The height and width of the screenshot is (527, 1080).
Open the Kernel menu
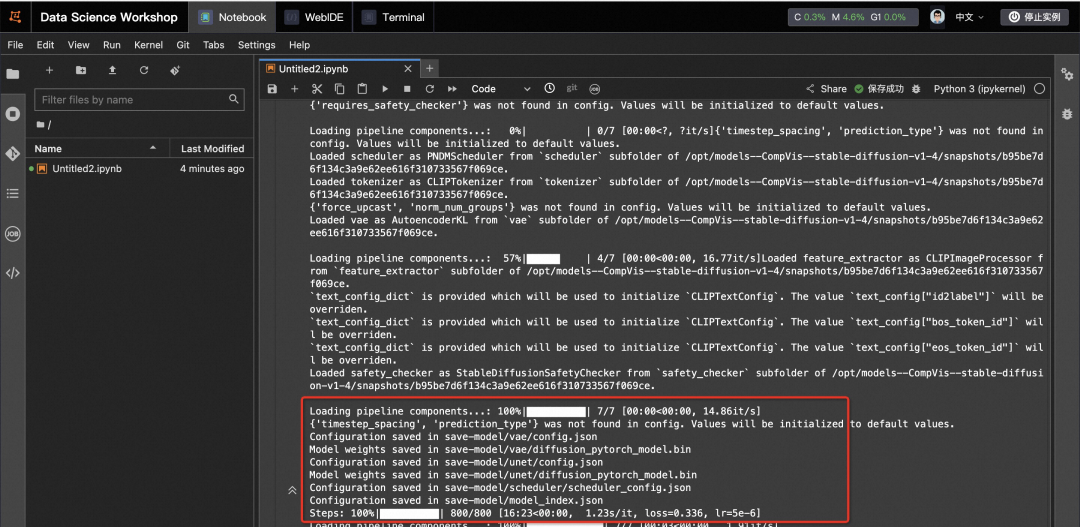click(x=148, y=45)
